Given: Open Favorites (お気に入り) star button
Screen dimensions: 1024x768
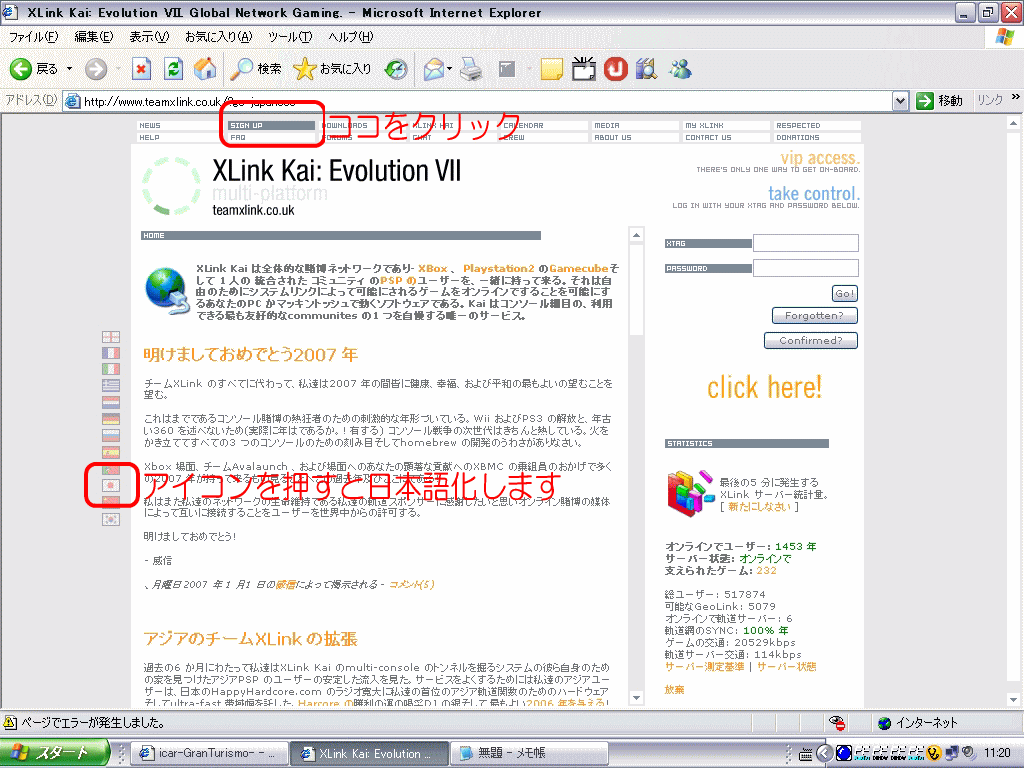Looking at the screenshot, I should point(332,69).
